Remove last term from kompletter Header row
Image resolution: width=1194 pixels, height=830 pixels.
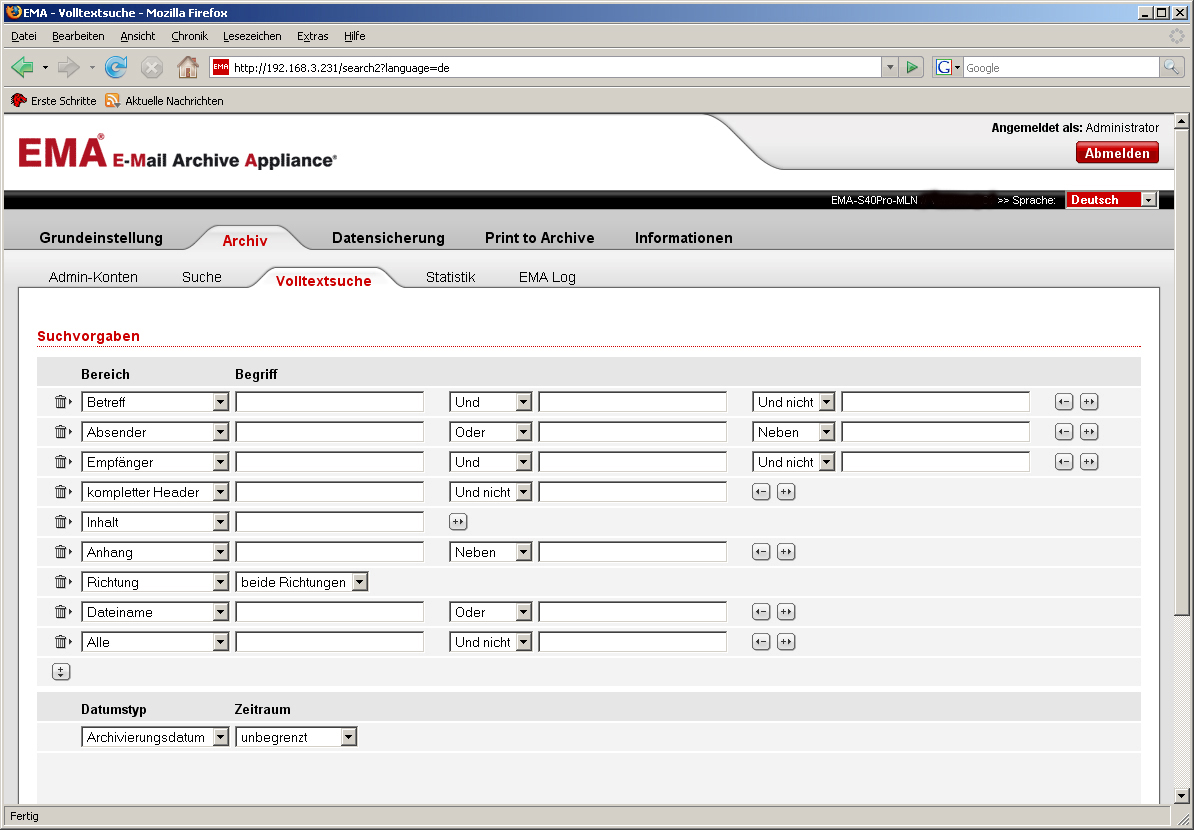pyautogui.click(x=761, y=492)
